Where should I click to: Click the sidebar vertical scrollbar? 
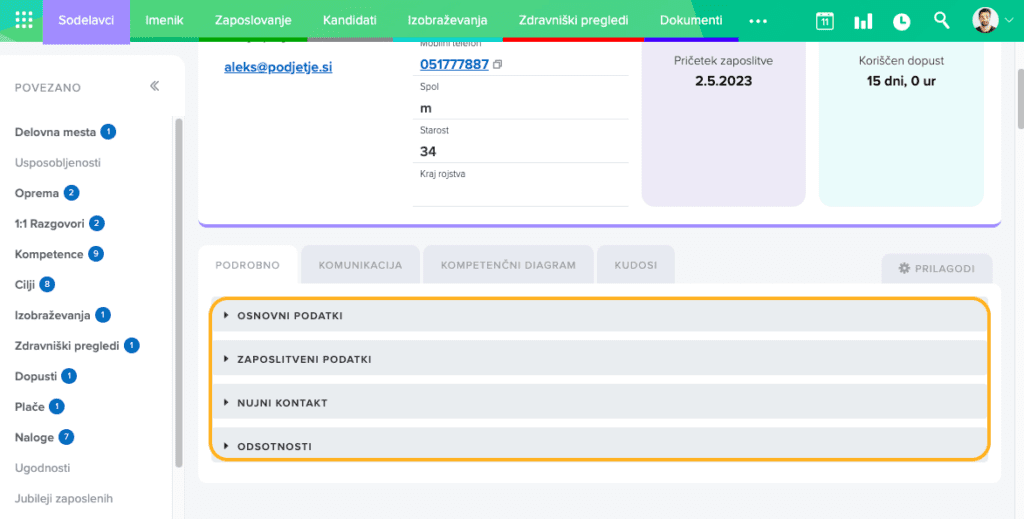[x=179, y=290]
